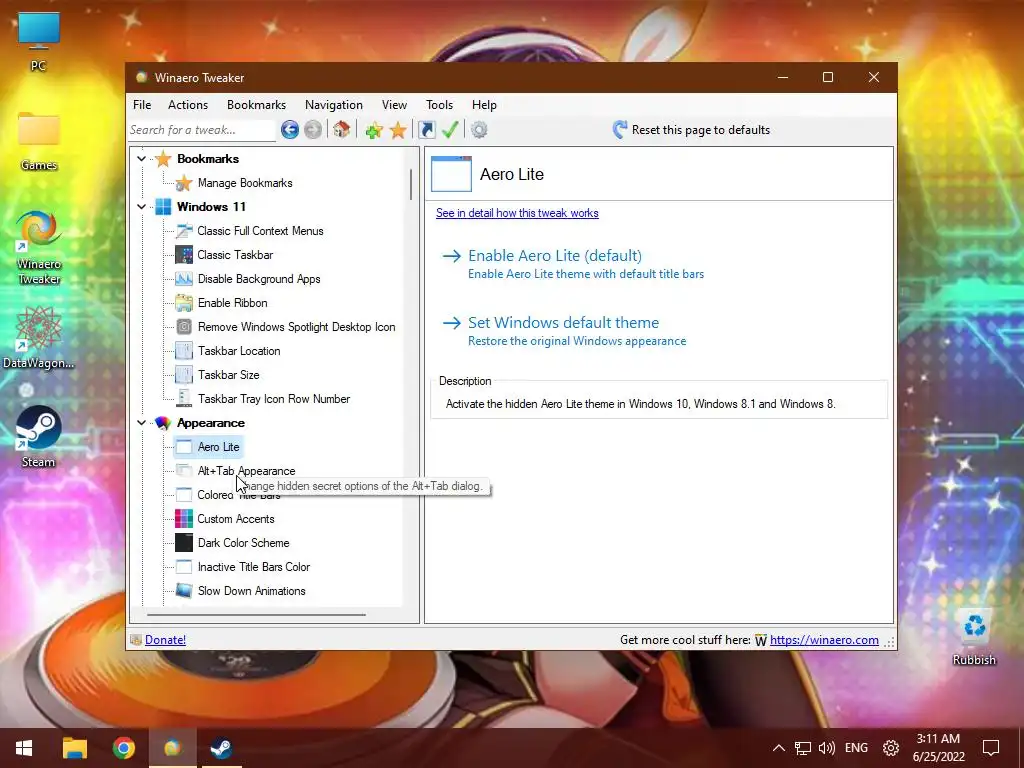Open Steam from the taskbar

221,748
